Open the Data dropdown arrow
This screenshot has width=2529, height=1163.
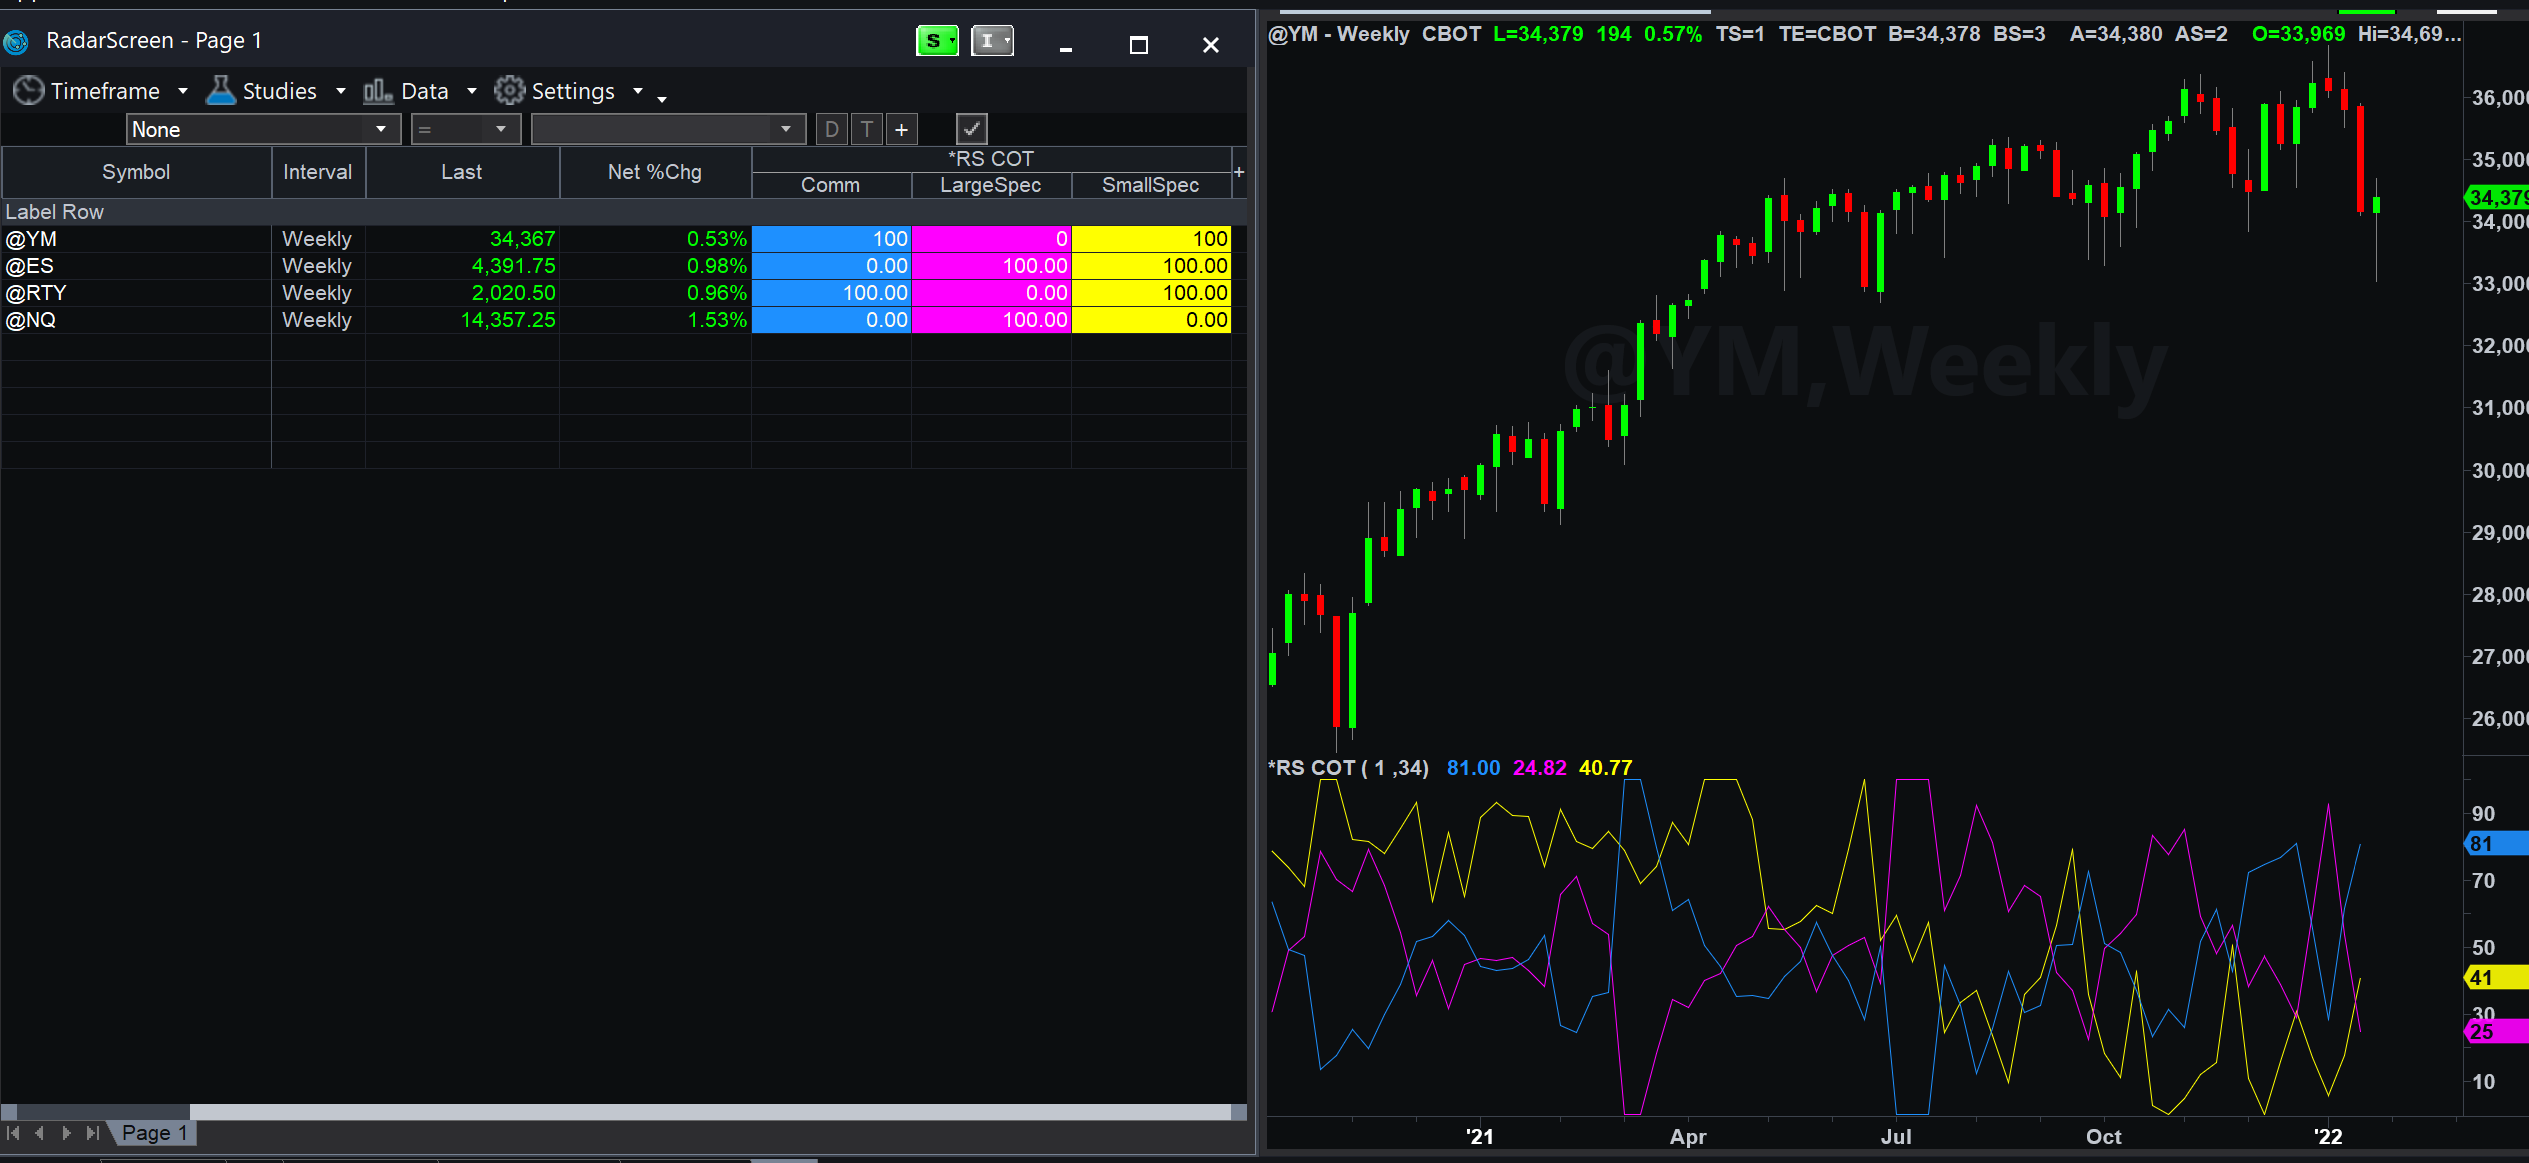[x=472, y=91]
